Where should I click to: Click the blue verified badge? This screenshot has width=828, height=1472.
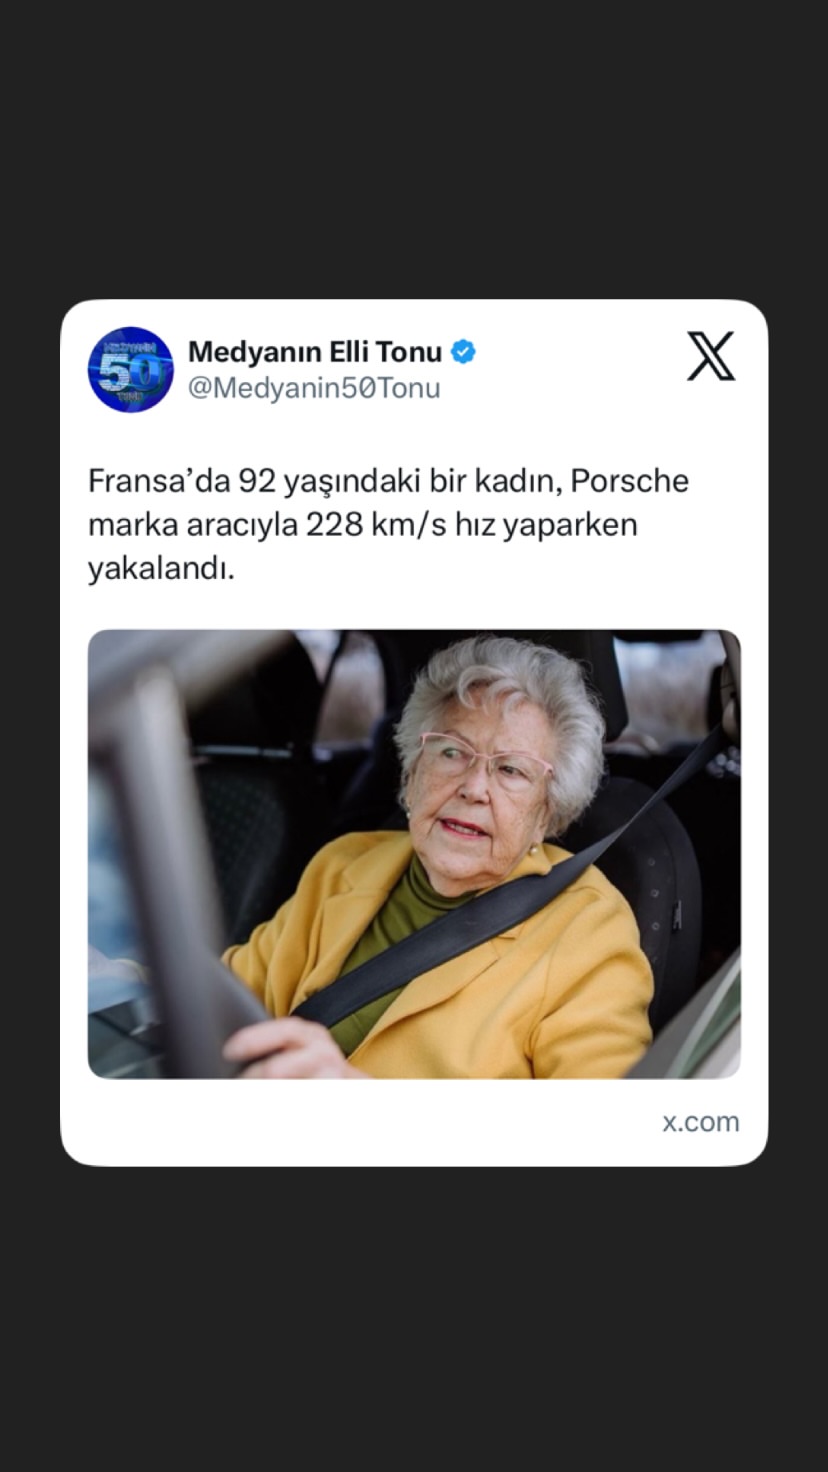point(463,352)
